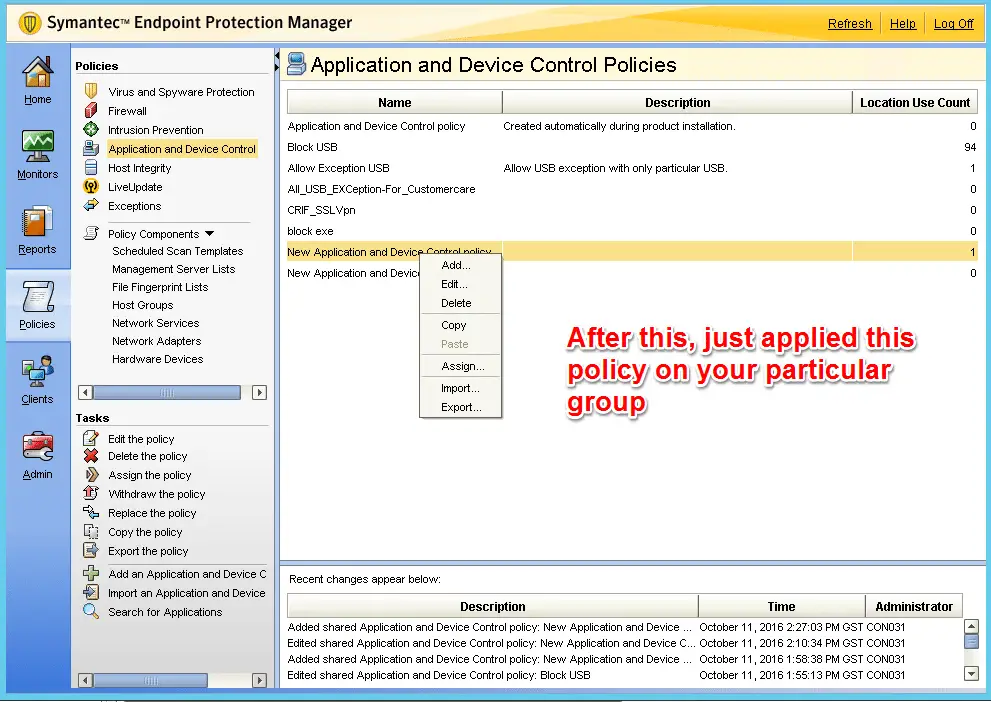Screen dimensions: 991x702
Task: Choose Copy from the context menu
Action: pos(460,325)
